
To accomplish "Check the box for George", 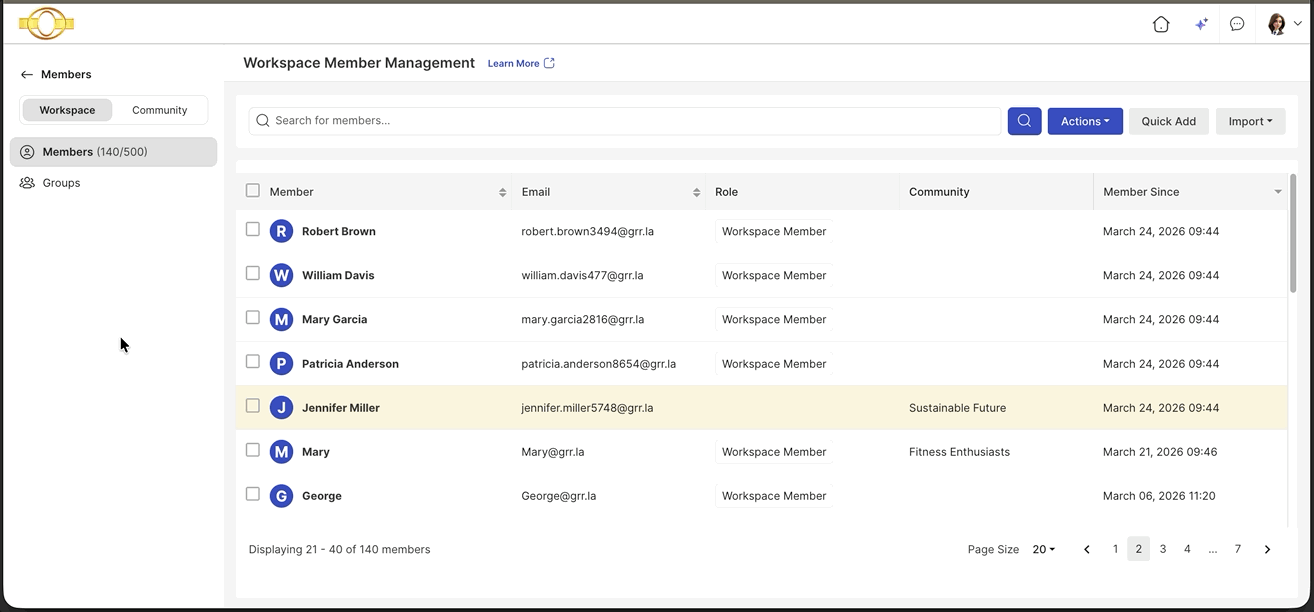I will [x=253, y=494].
